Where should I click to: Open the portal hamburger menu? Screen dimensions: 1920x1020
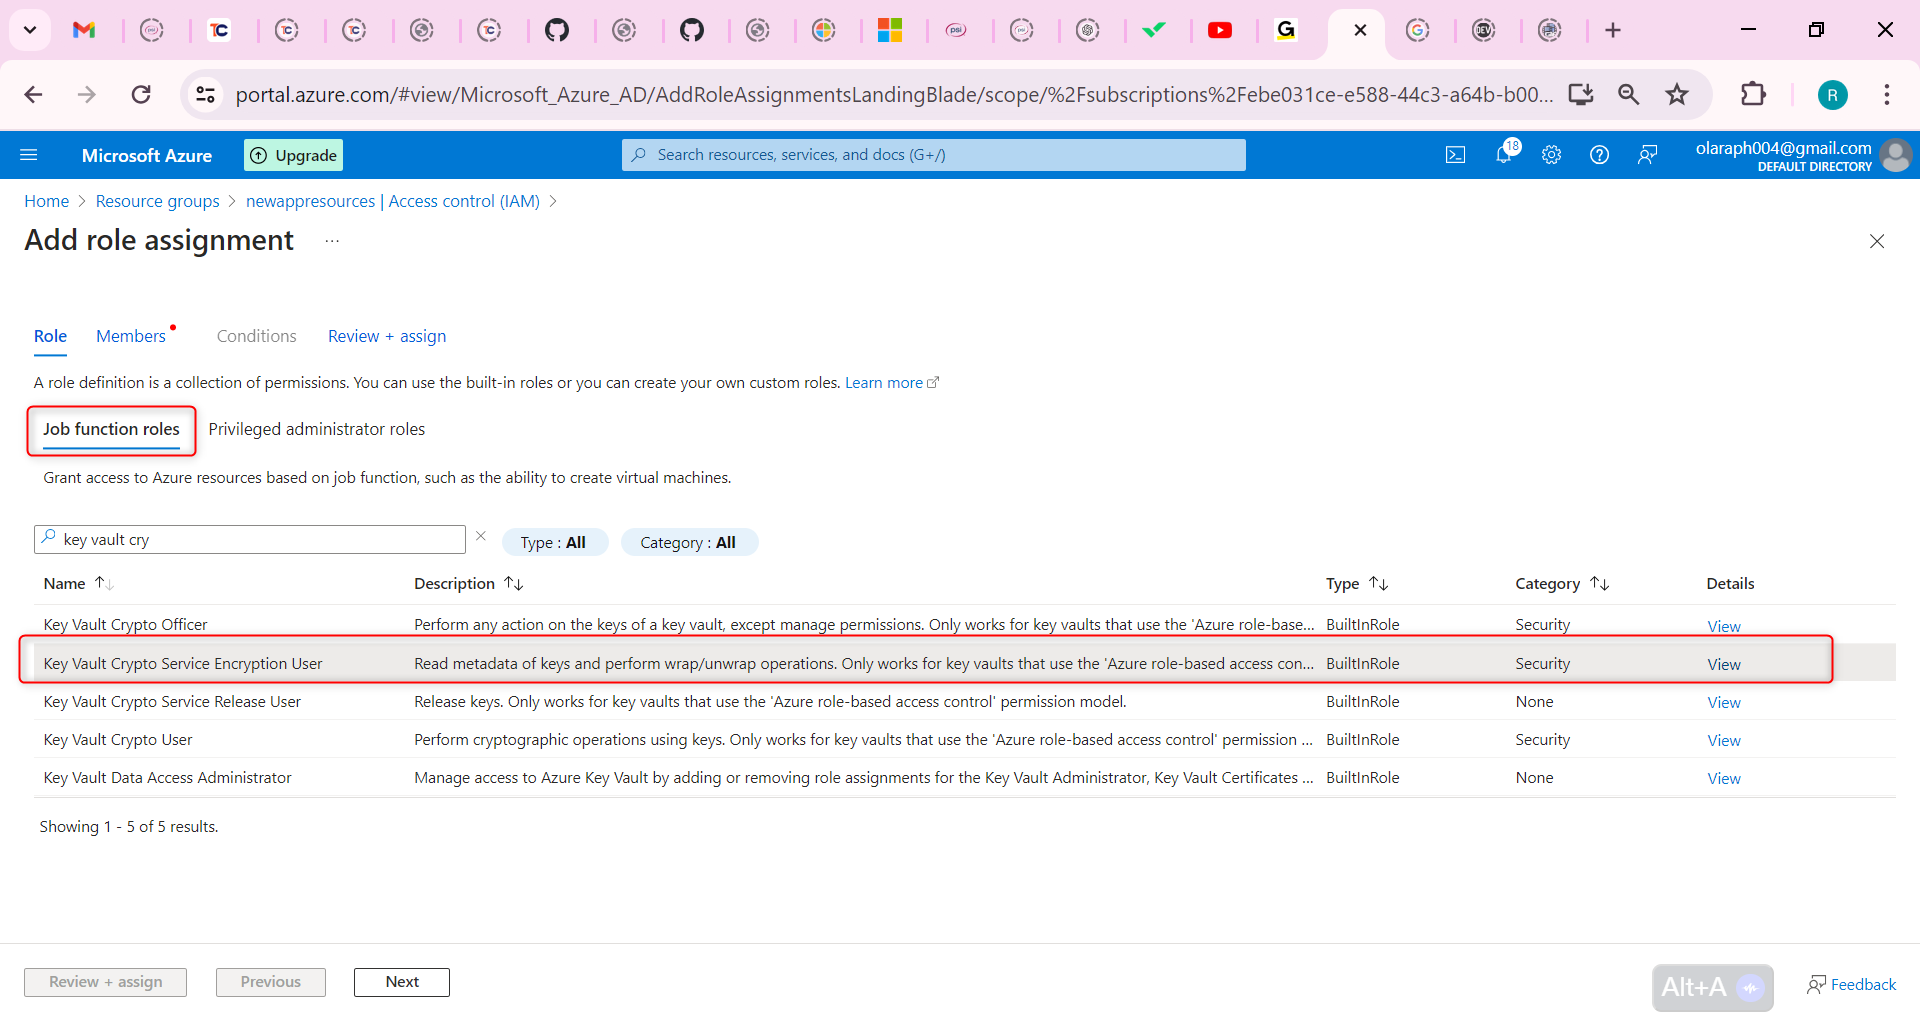[x=29, y=154]
